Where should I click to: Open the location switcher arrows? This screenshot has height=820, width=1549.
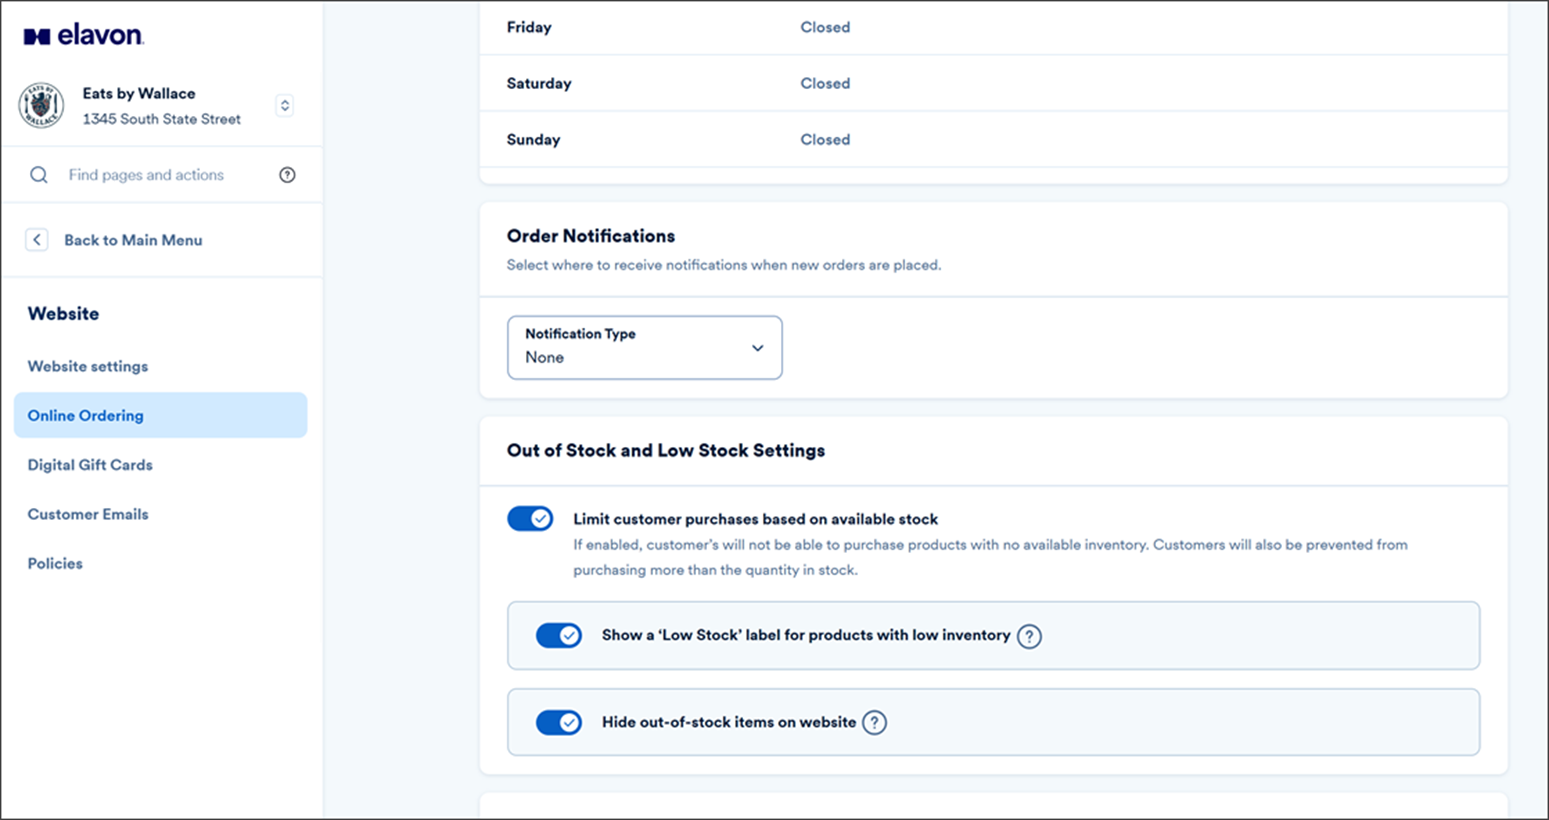(285, 105)
